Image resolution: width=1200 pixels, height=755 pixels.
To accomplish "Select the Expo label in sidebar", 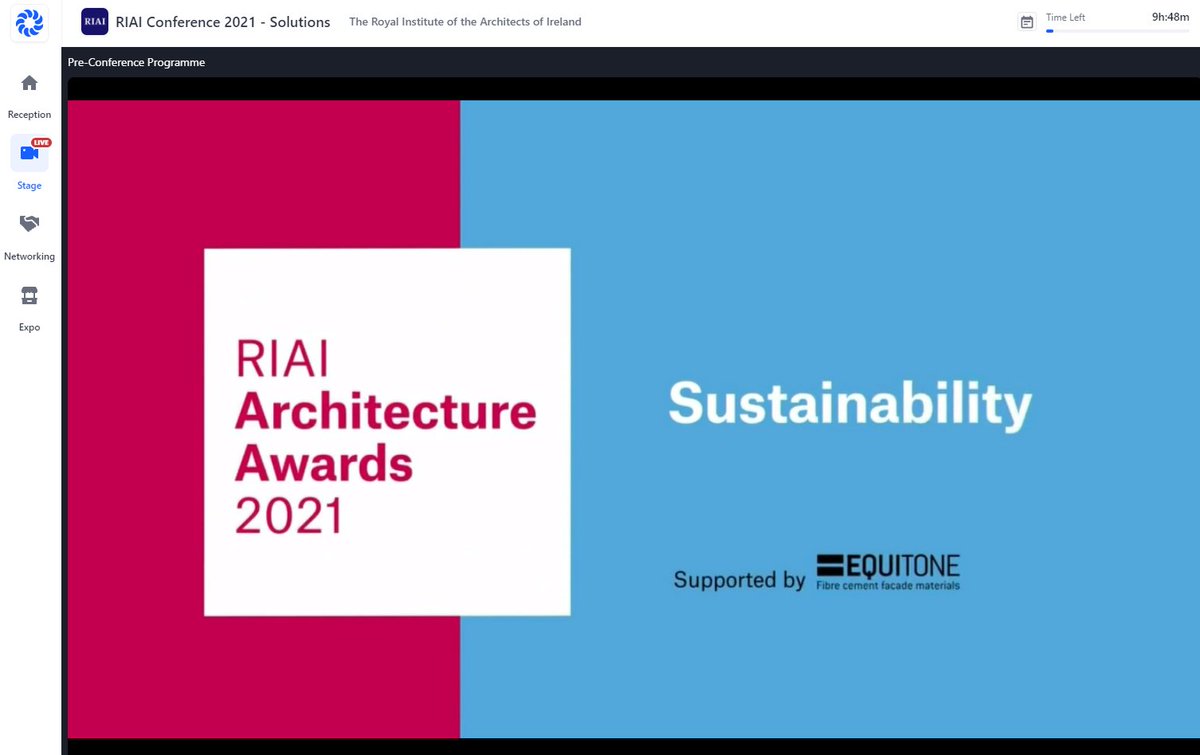I will pos(29,328).
